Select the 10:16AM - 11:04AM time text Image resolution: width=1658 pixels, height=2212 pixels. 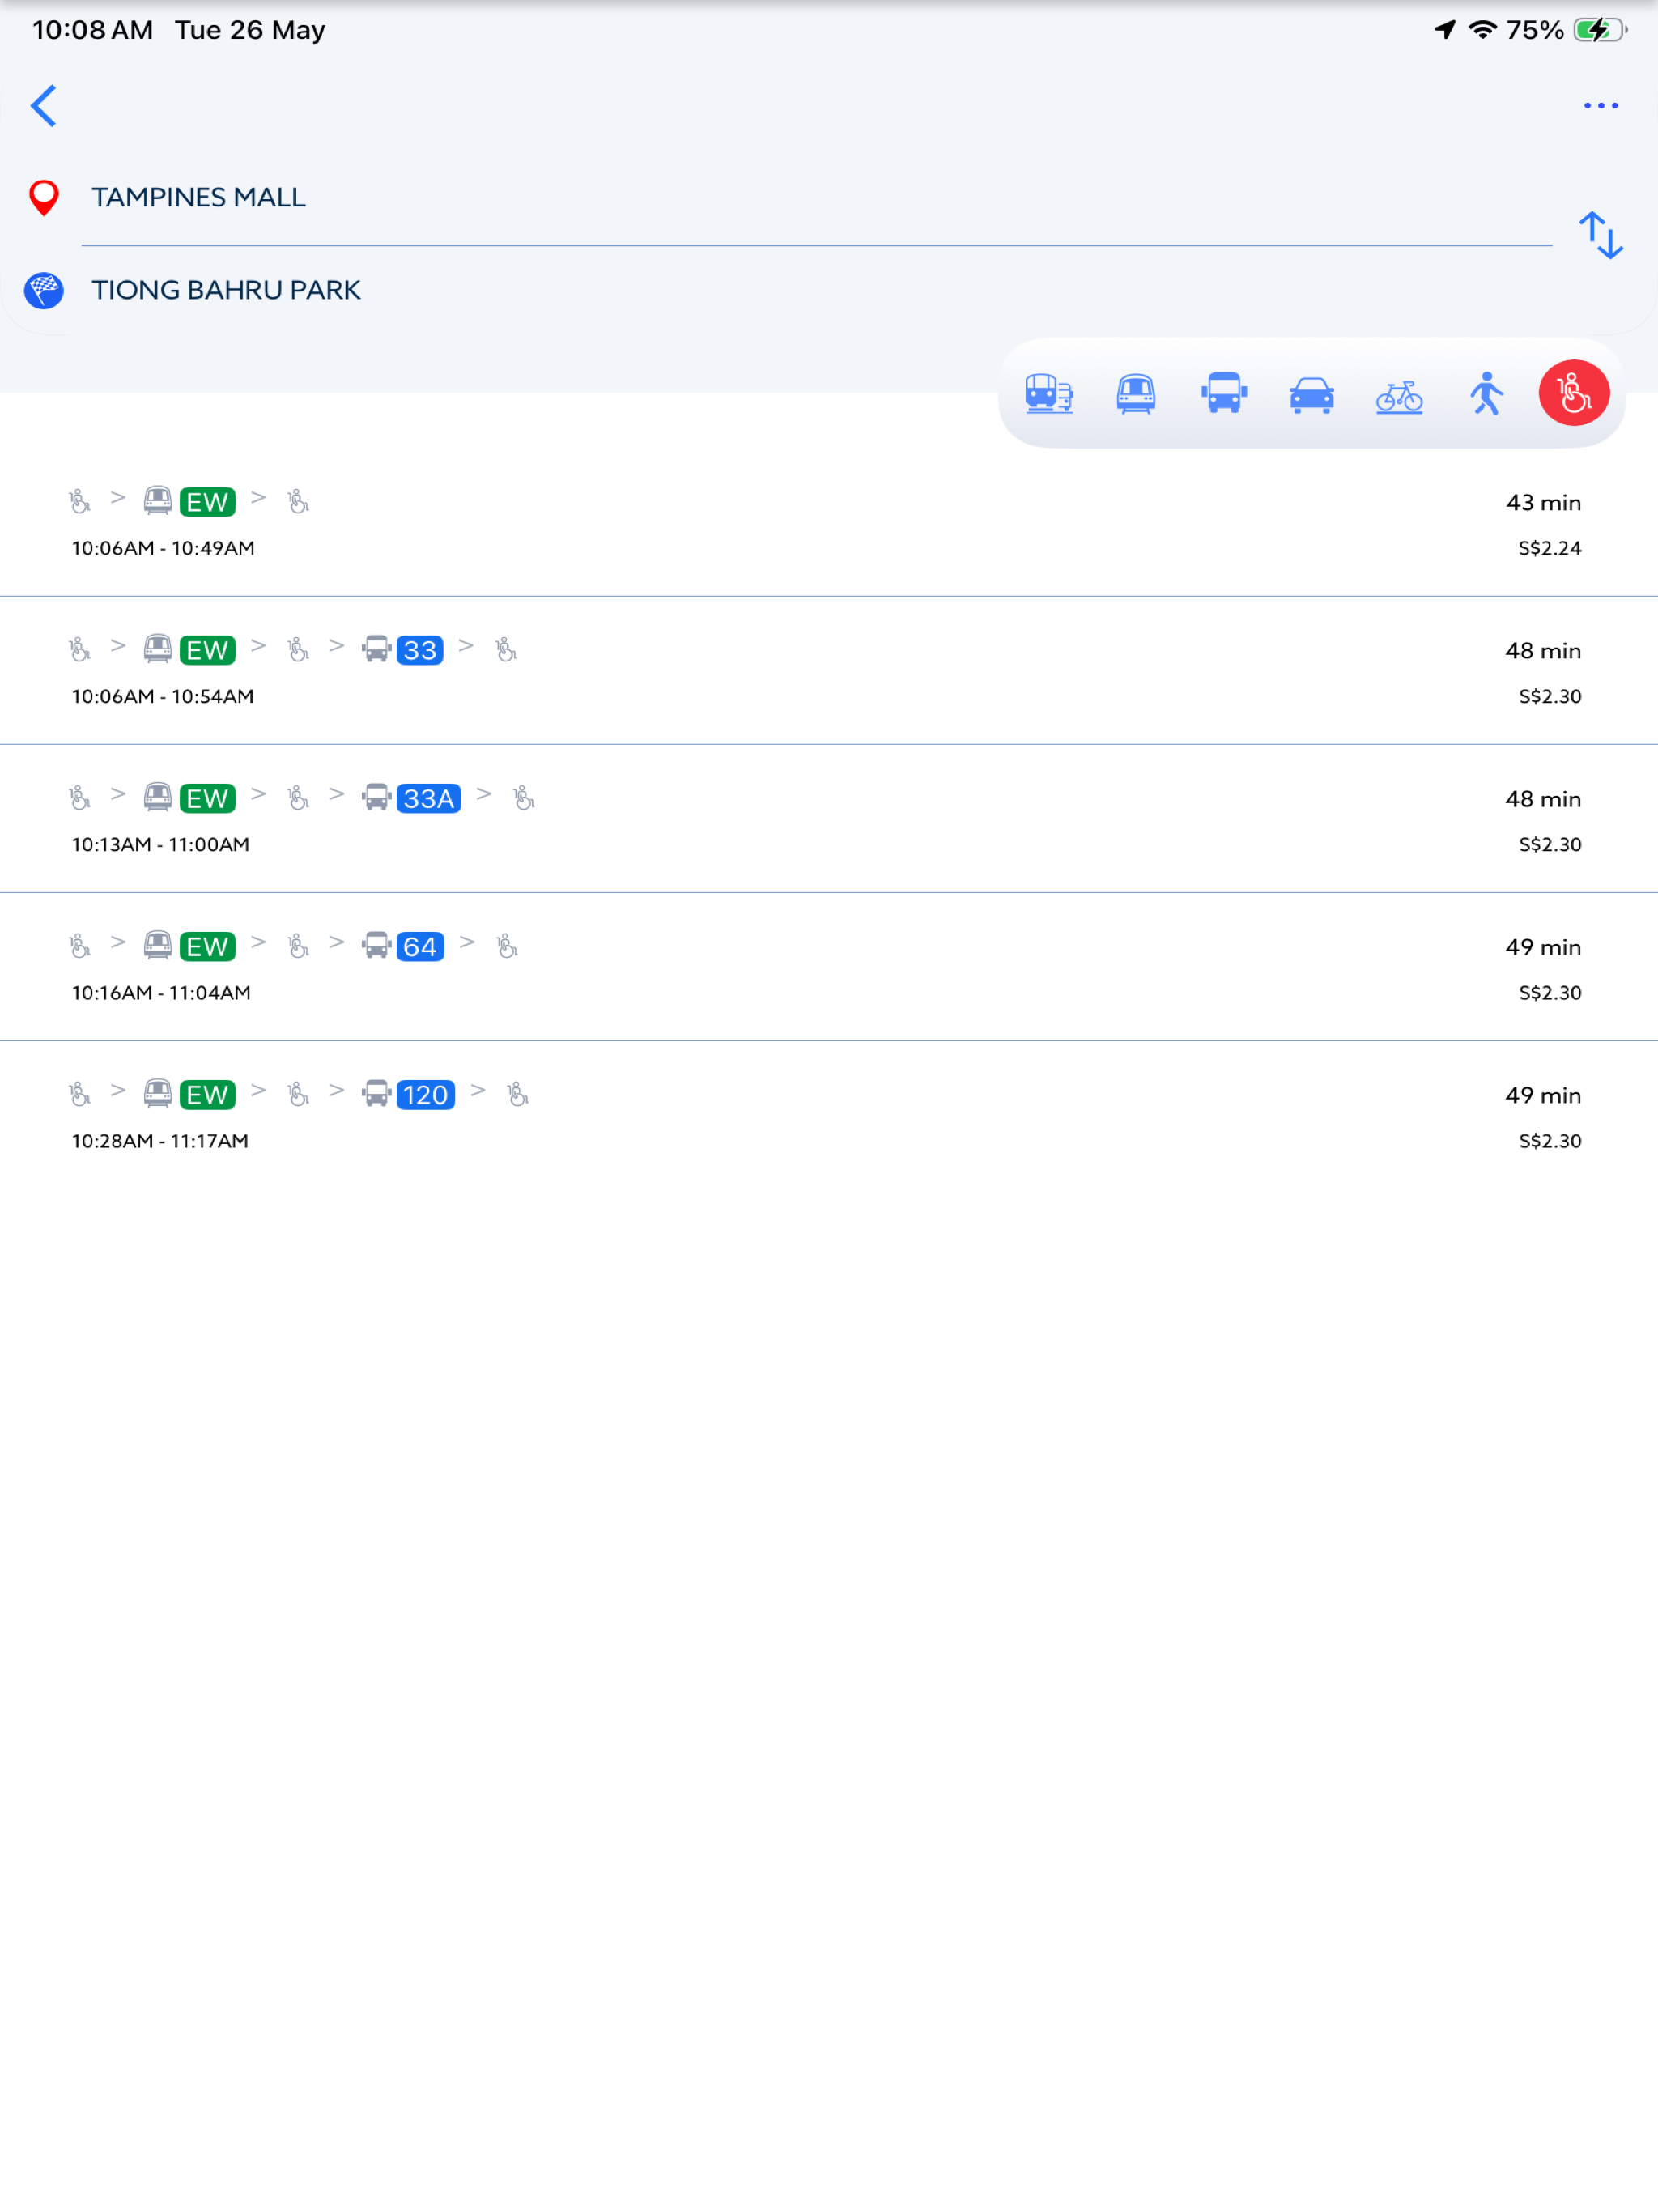point(161,992)
